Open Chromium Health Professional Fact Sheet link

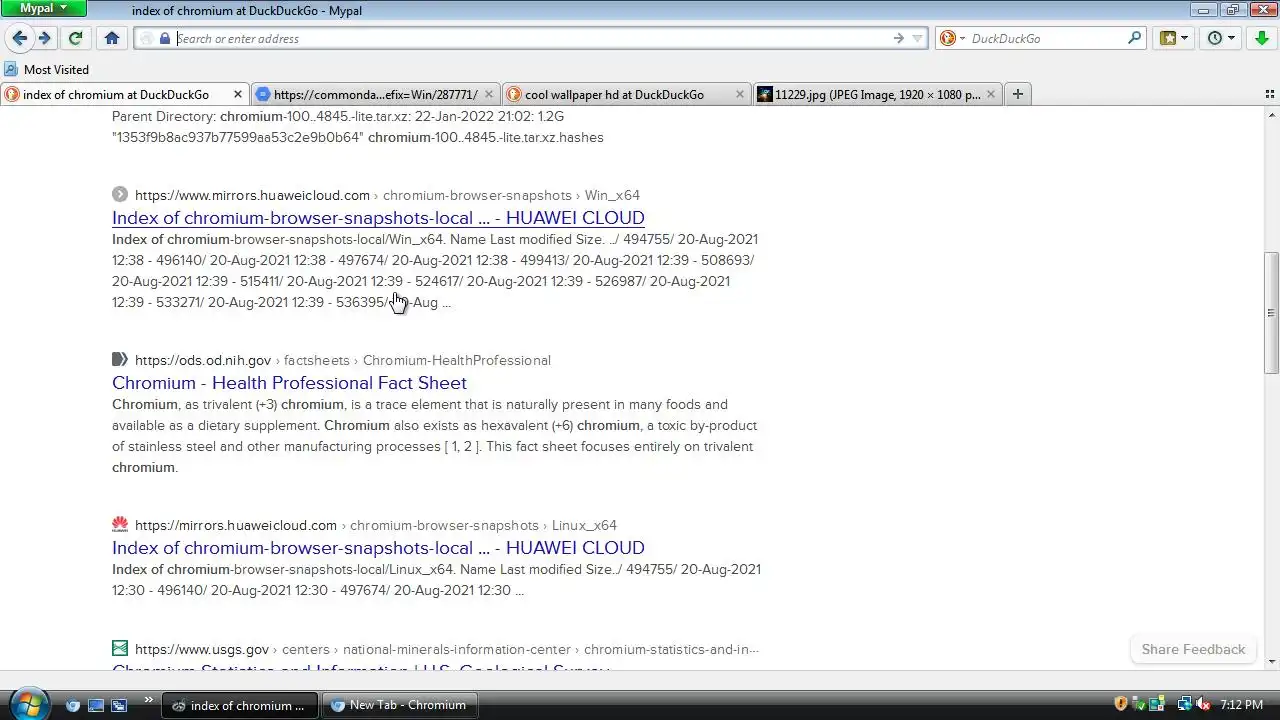point(289,383)
